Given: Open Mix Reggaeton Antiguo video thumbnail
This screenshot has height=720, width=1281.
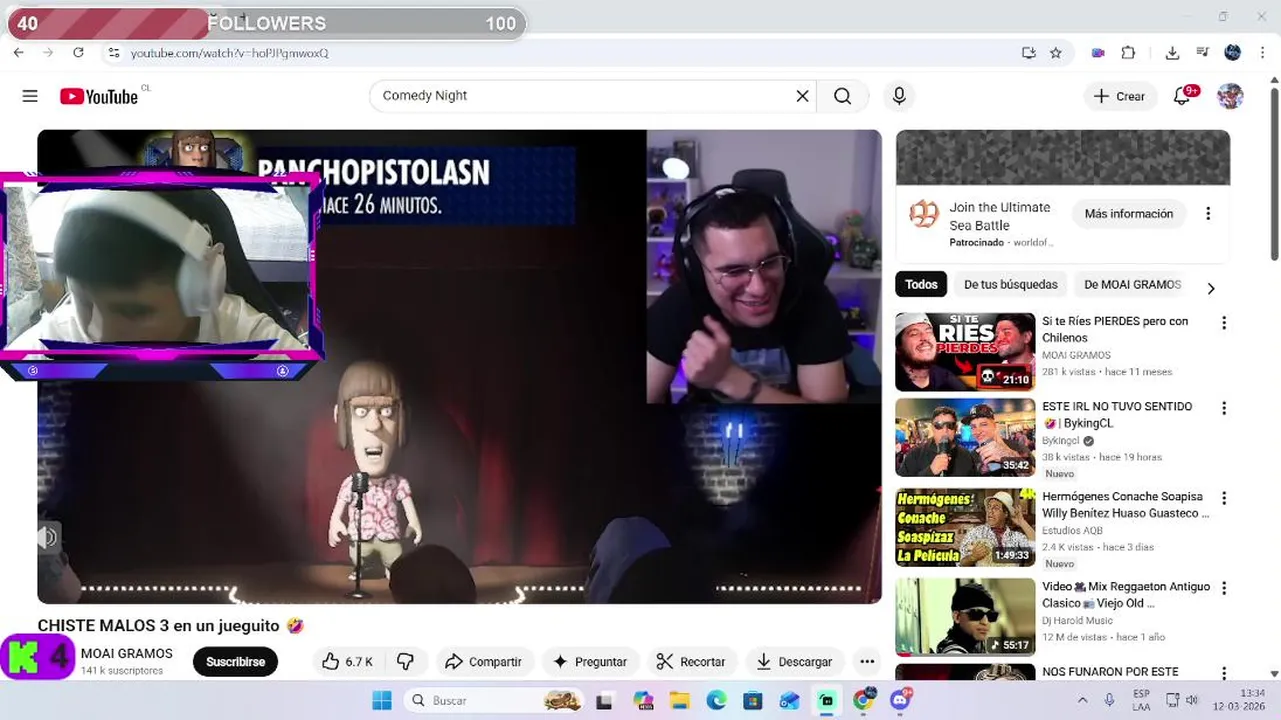Looking at the screenshot, I should (x=965, y=617).
